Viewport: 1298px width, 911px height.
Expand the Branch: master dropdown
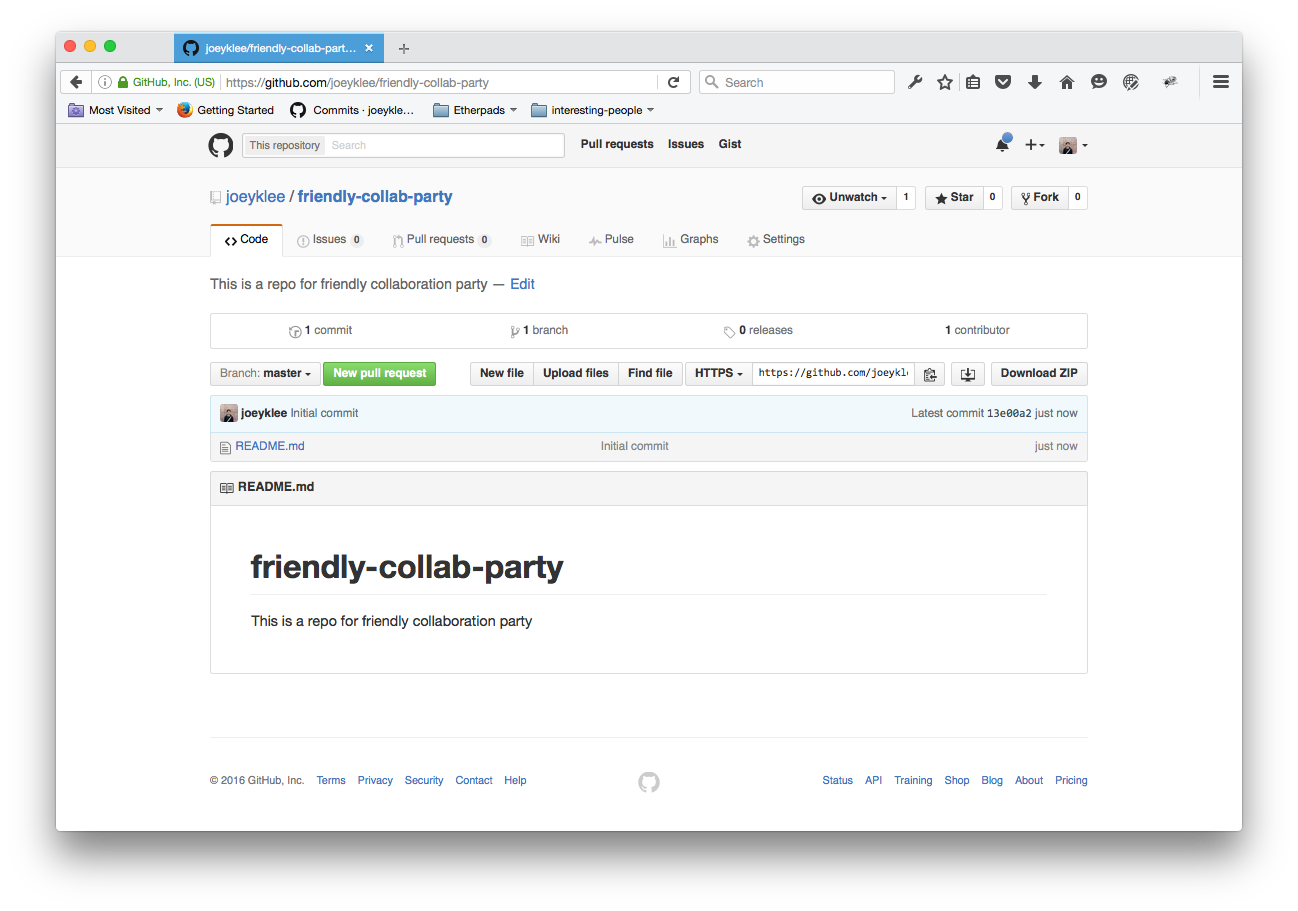[x=265, y=373]
